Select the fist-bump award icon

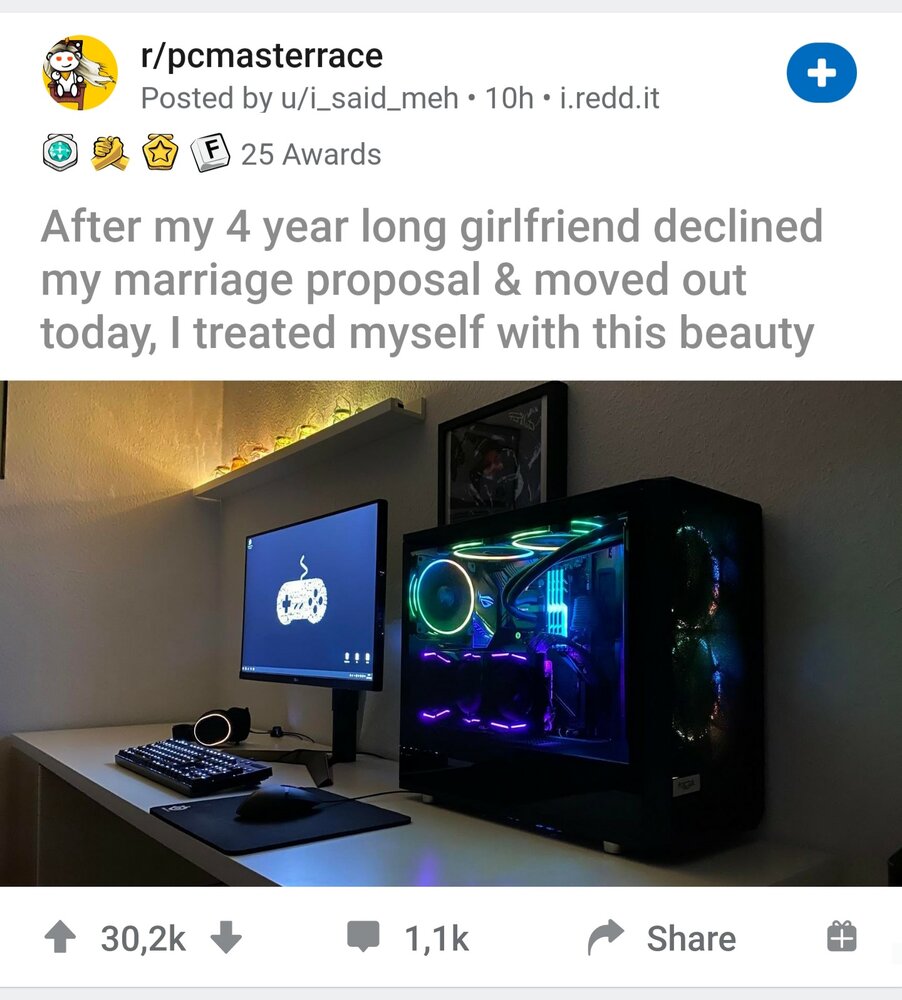click(110, 153)
